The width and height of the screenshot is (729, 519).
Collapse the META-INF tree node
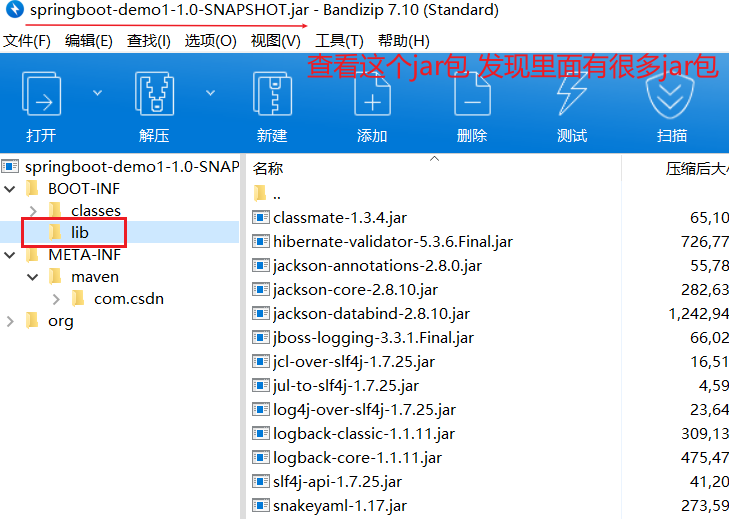click(10, 255)
